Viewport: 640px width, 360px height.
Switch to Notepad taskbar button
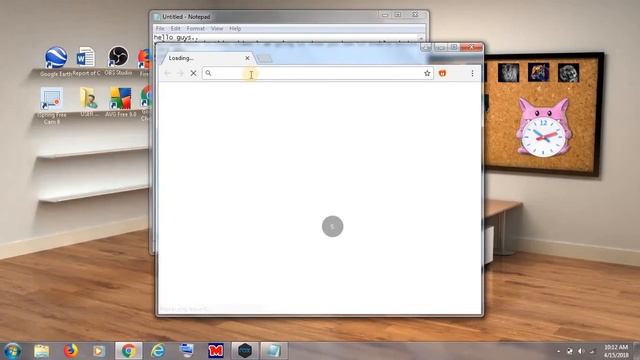coord(274,351)
